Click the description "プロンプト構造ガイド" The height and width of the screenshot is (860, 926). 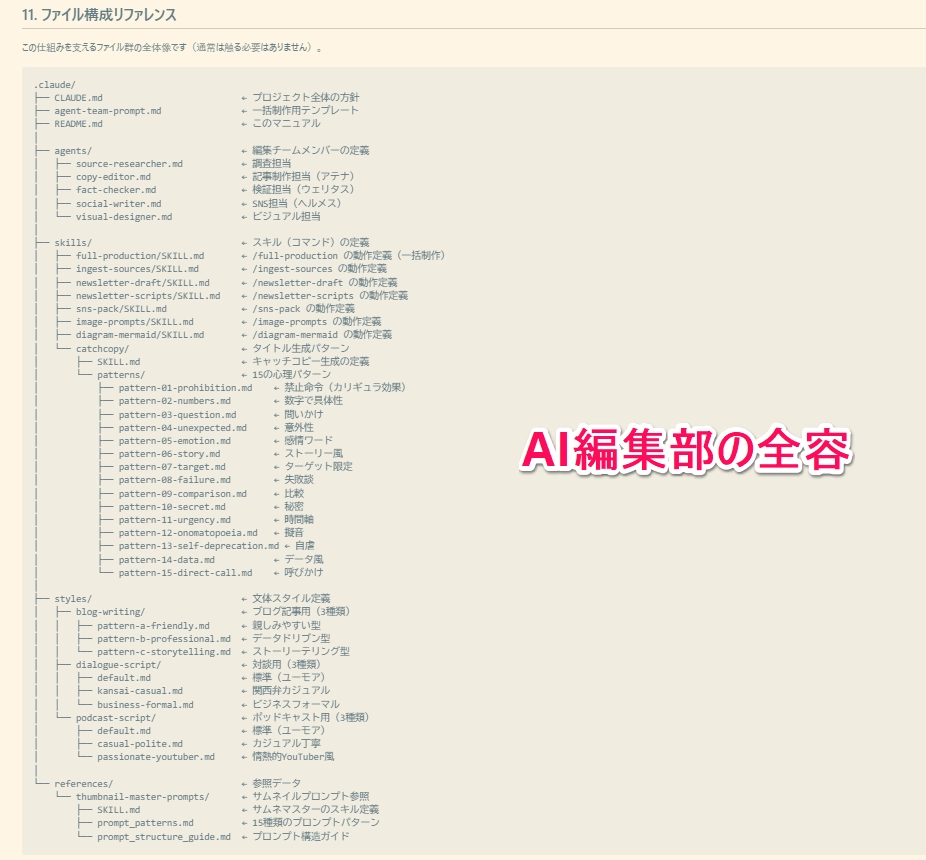301,836
